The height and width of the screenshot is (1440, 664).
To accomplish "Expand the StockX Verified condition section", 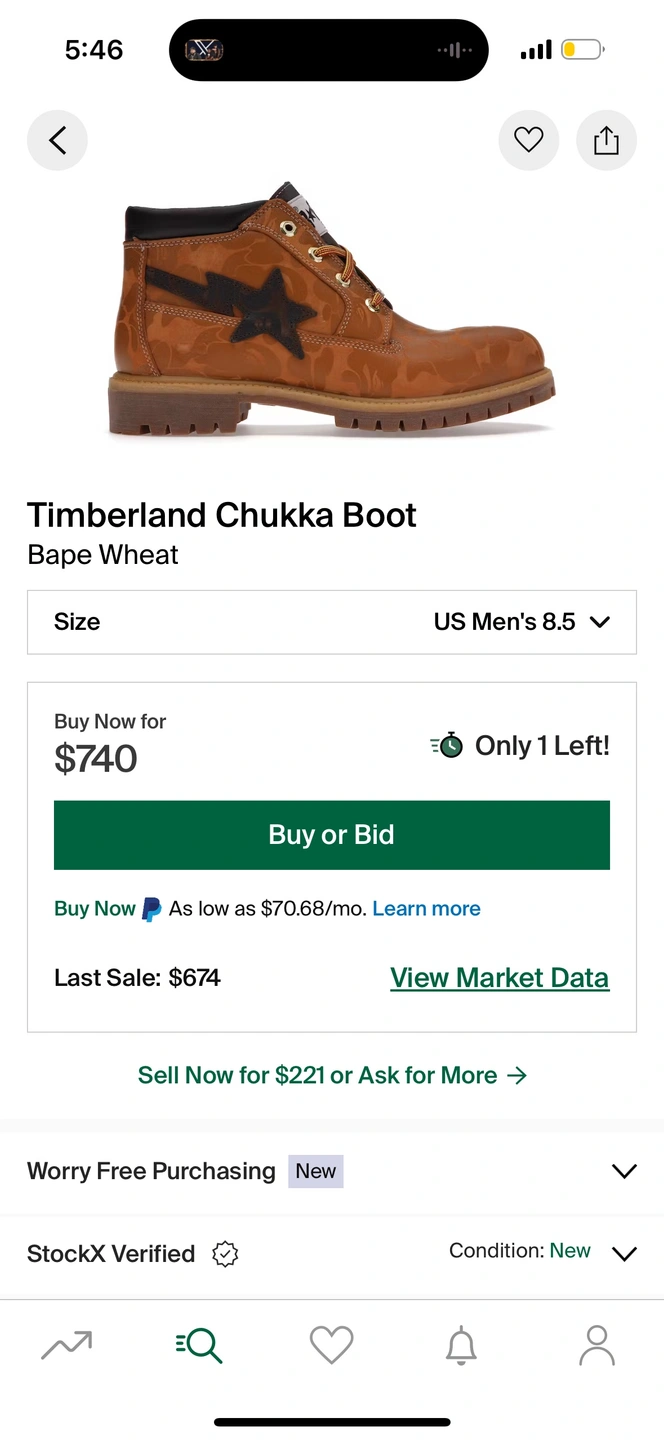I will click(x=624, y=1254).
